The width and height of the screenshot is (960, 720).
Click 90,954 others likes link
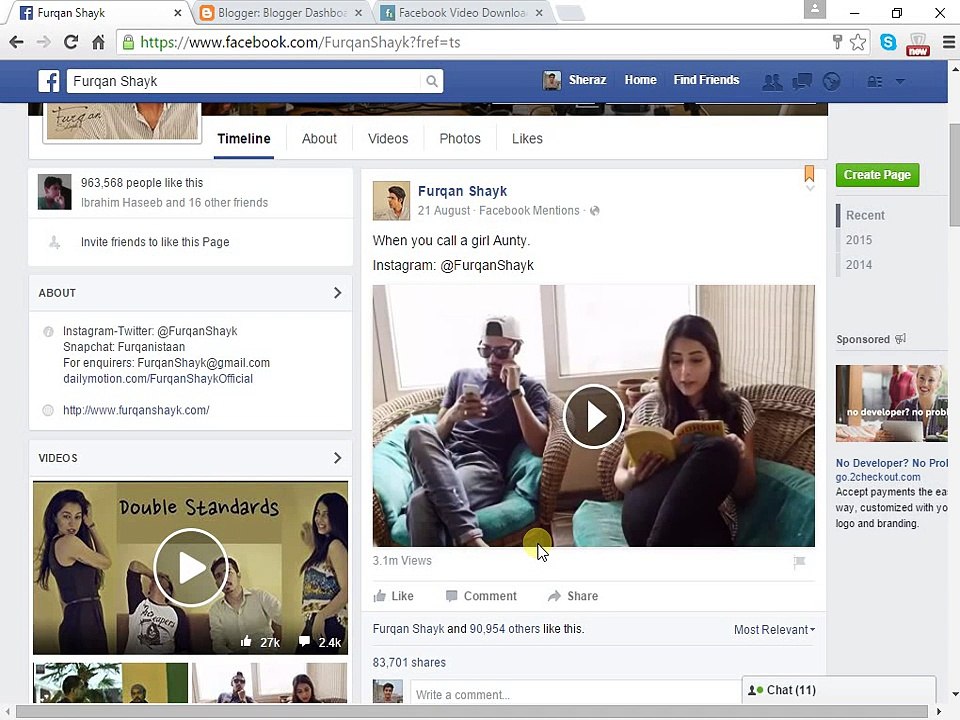(506, 629)
